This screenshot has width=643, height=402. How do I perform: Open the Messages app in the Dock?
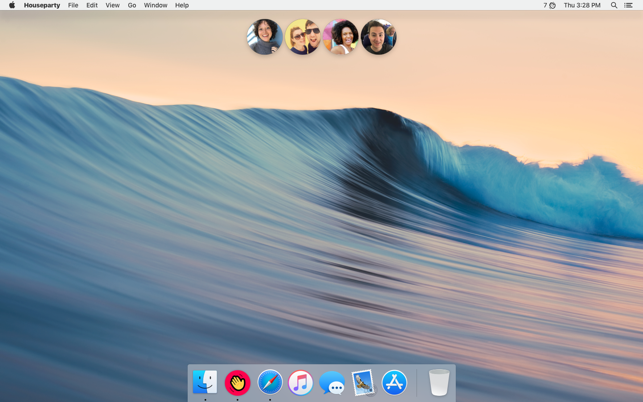332,382
